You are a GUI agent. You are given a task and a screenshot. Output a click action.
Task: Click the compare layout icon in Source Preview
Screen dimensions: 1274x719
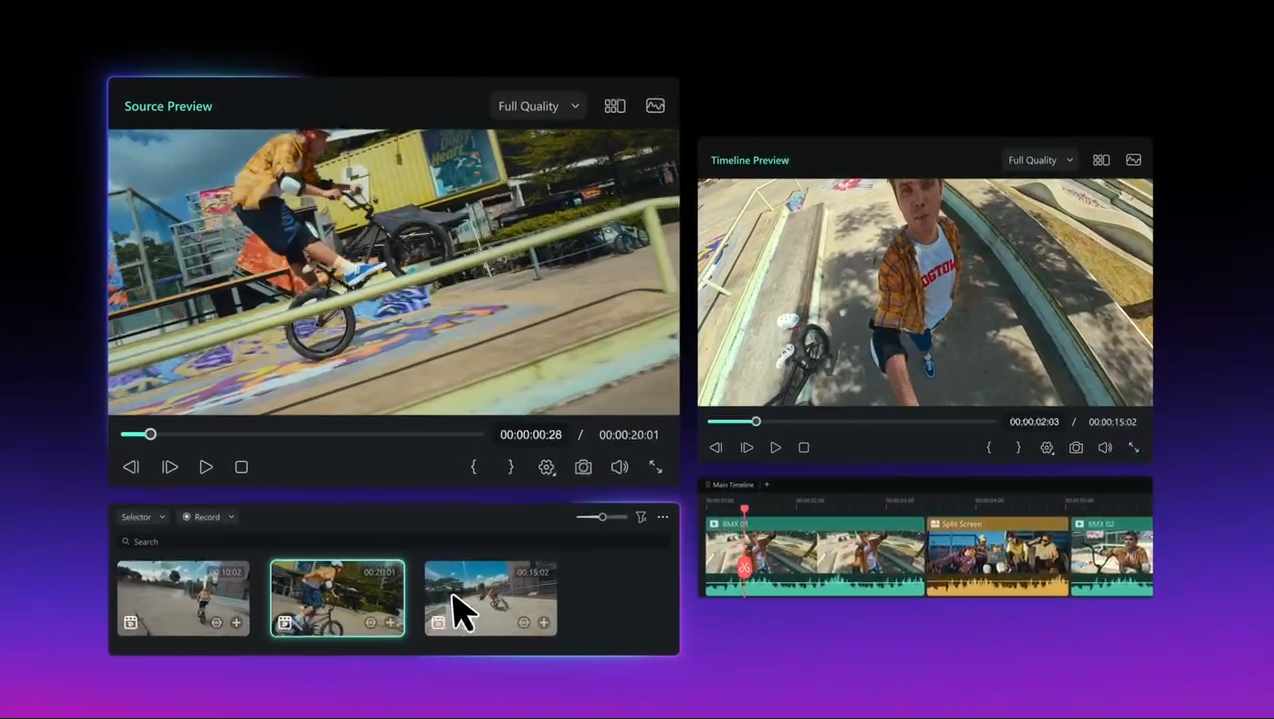click(x=615, y=106)
